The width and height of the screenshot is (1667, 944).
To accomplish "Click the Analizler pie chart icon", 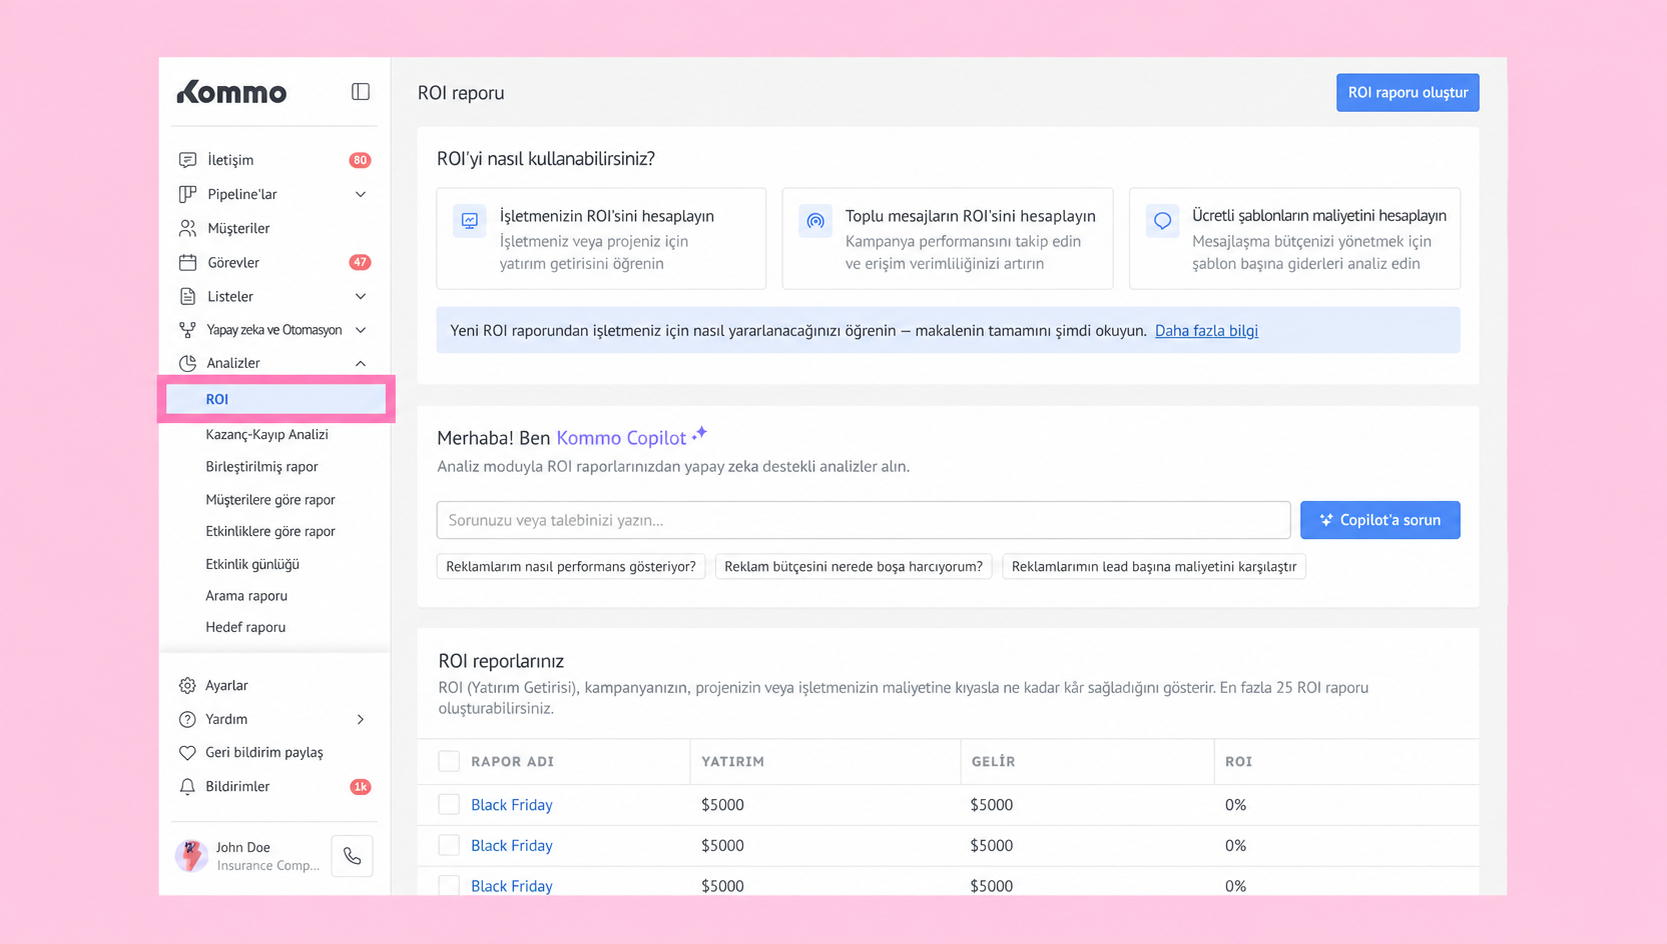I will [x=187, y=363].
